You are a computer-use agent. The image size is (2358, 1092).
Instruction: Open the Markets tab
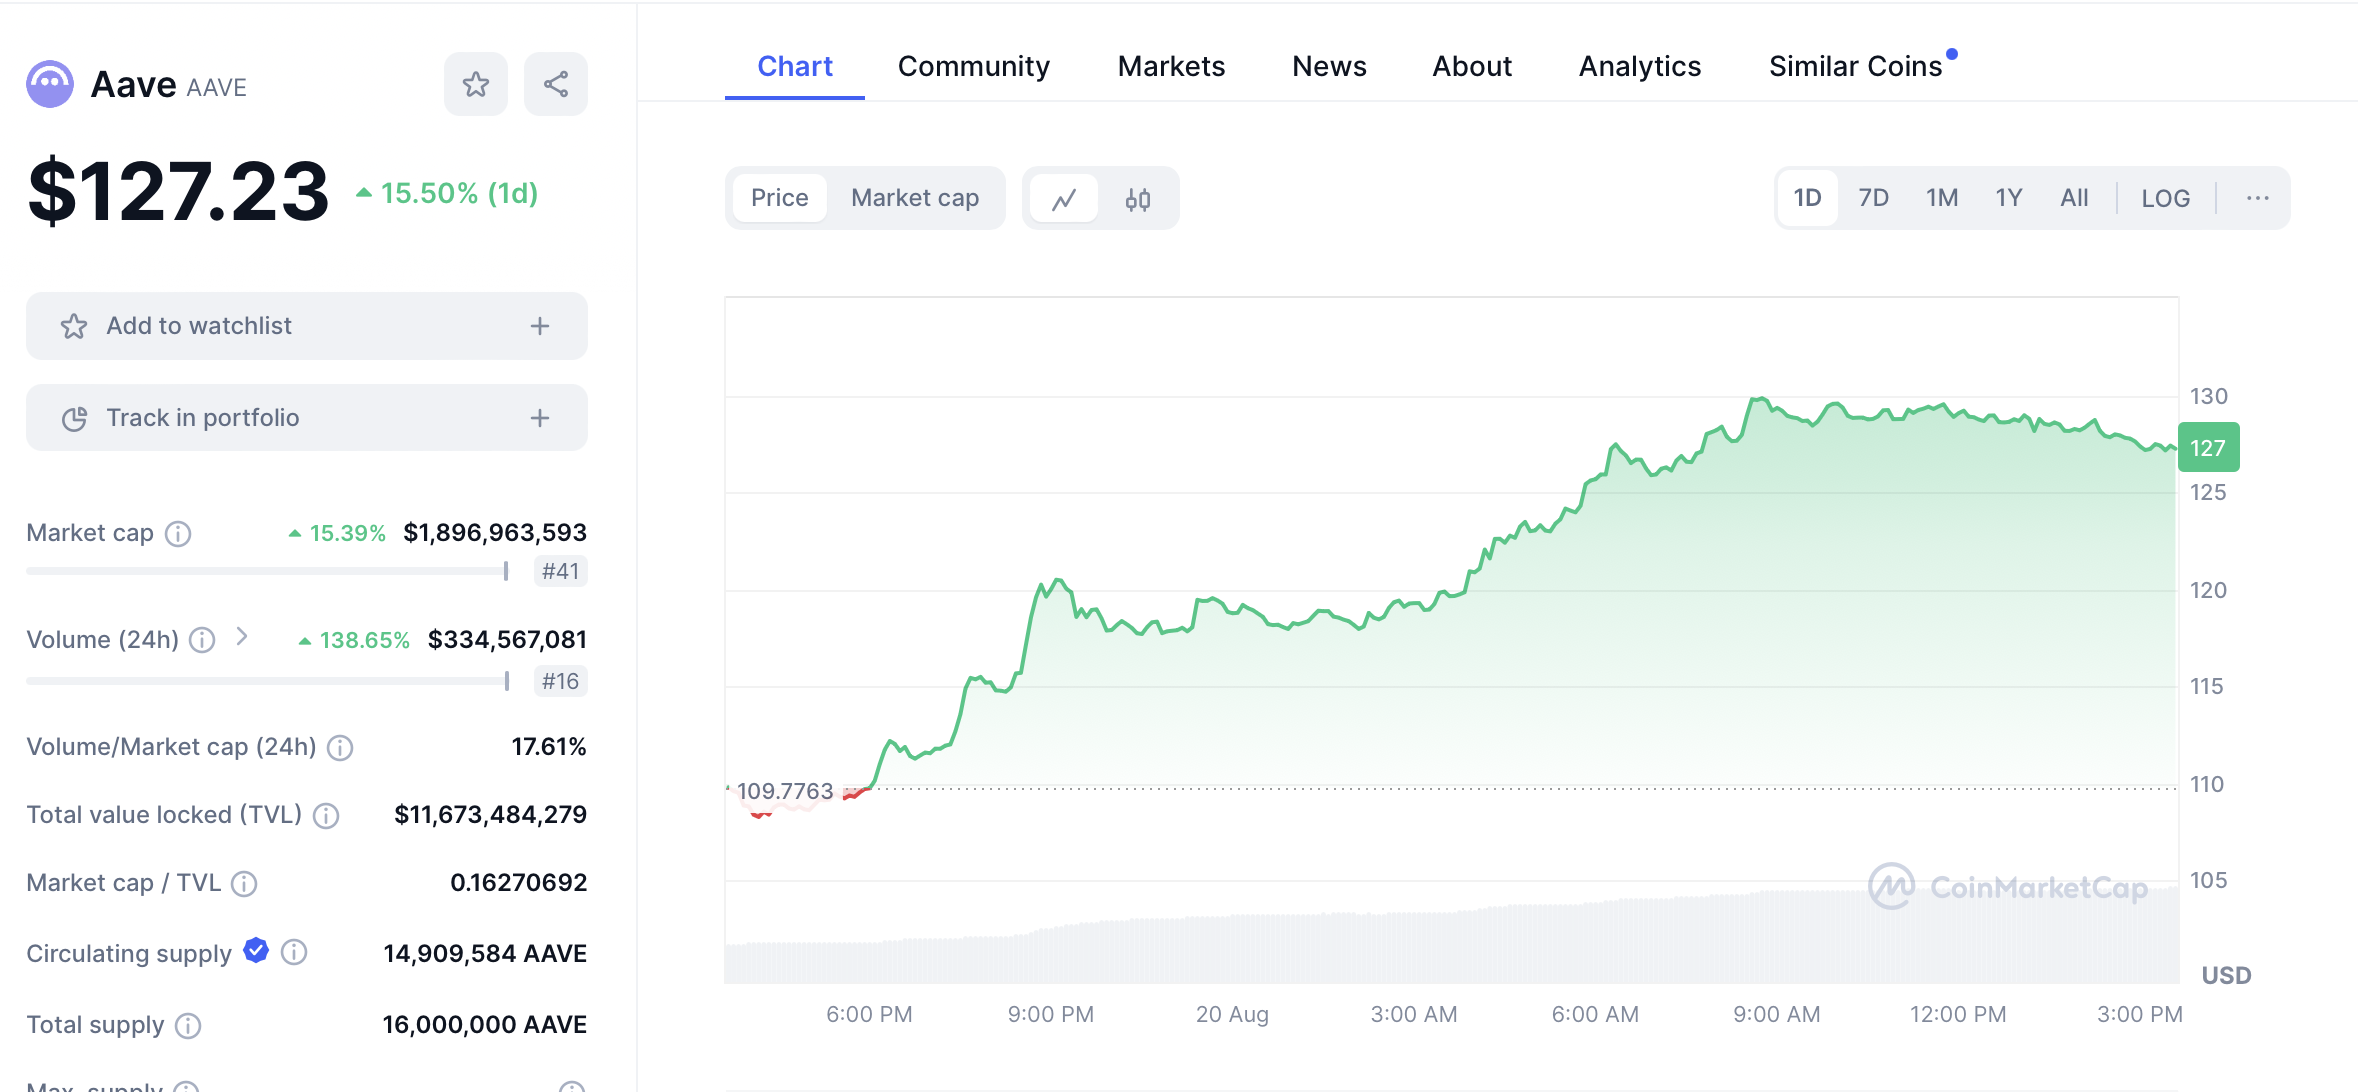[1171, 66]
